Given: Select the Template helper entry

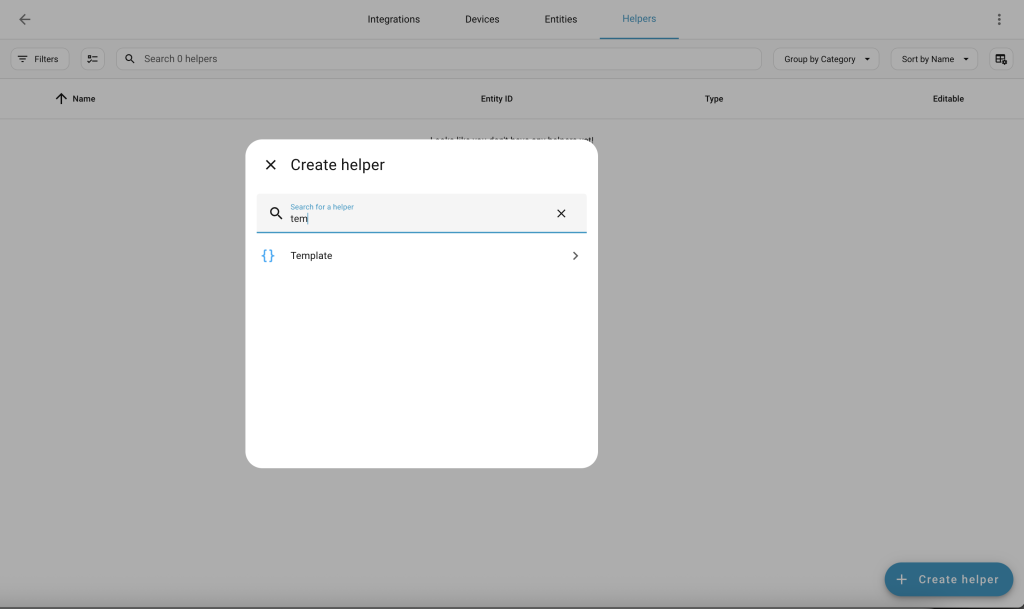Looking at the screenshot, I should click(400, 256).
